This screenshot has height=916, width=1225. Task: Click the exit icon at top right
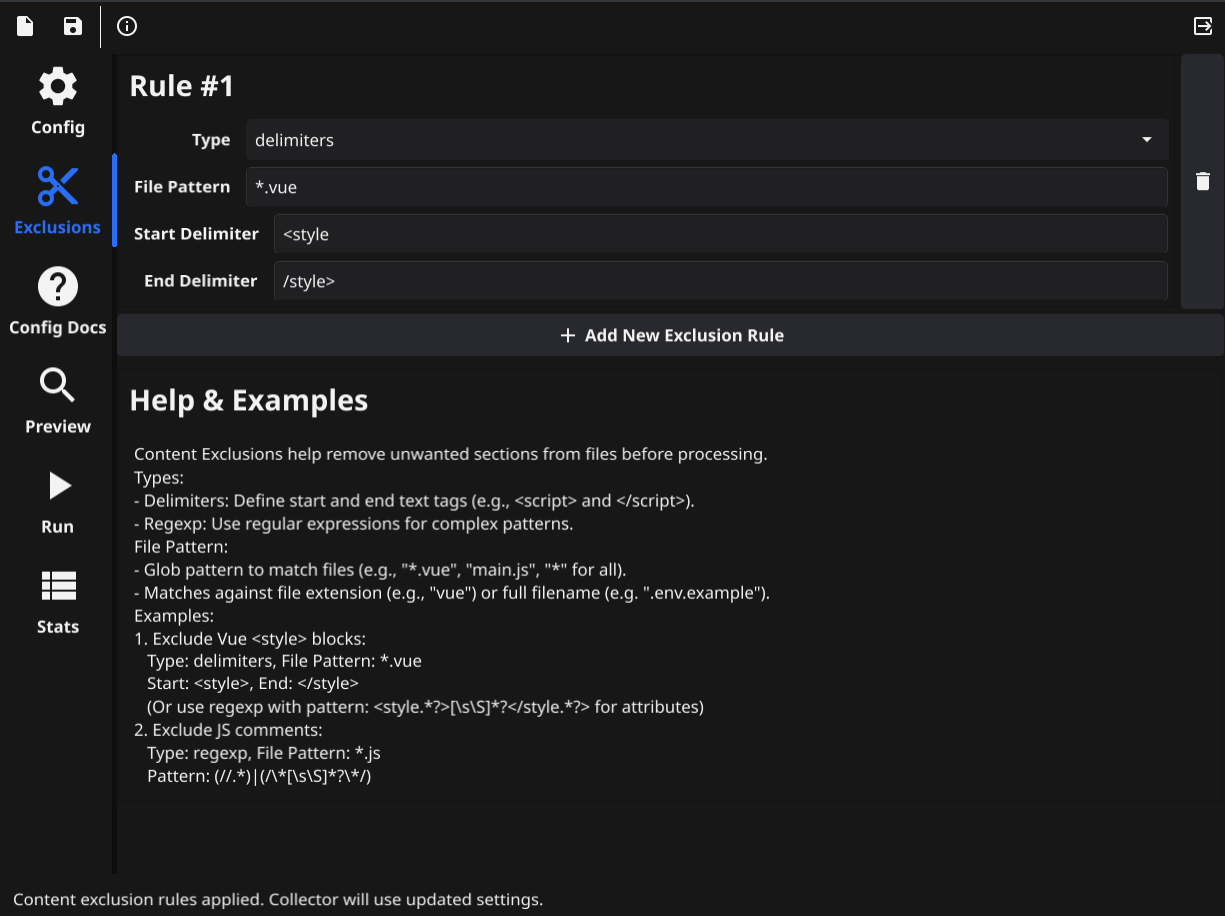pyautogui.click(x=1203, y=26)
